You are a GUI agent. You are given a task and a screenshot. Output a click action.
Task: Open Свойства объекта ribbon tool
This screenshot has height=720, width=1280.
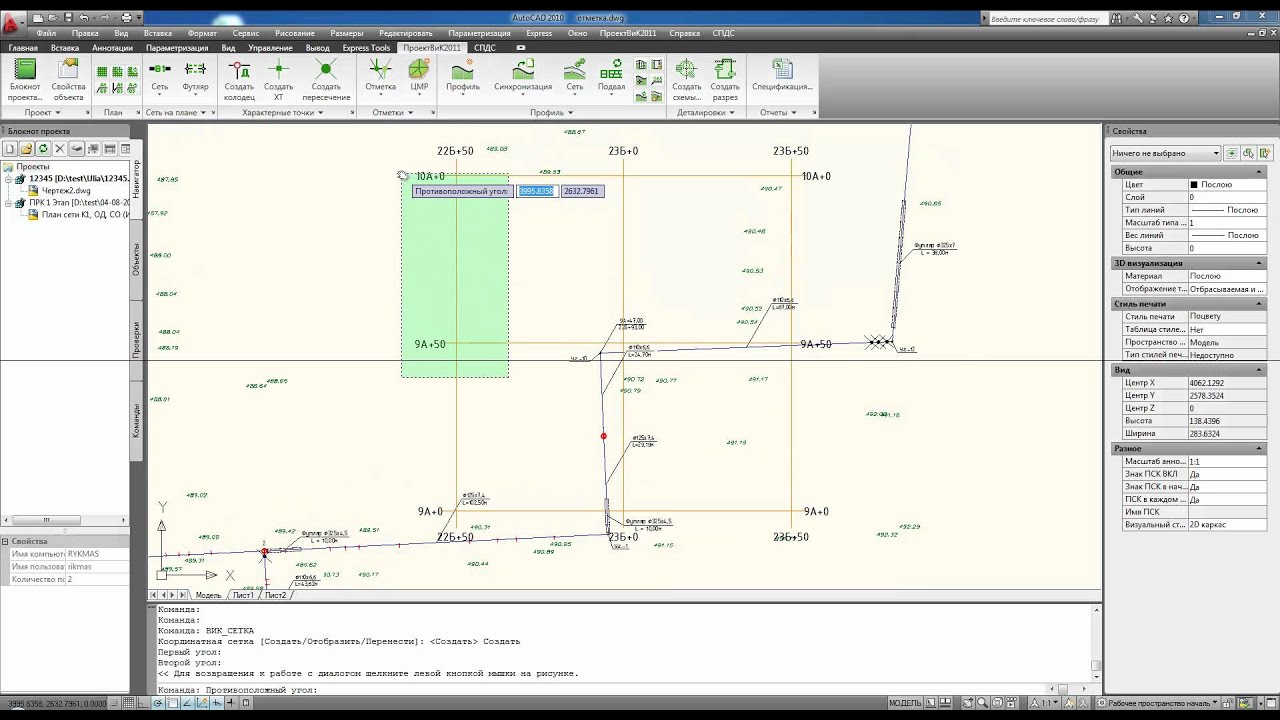(x=69, y=79)
